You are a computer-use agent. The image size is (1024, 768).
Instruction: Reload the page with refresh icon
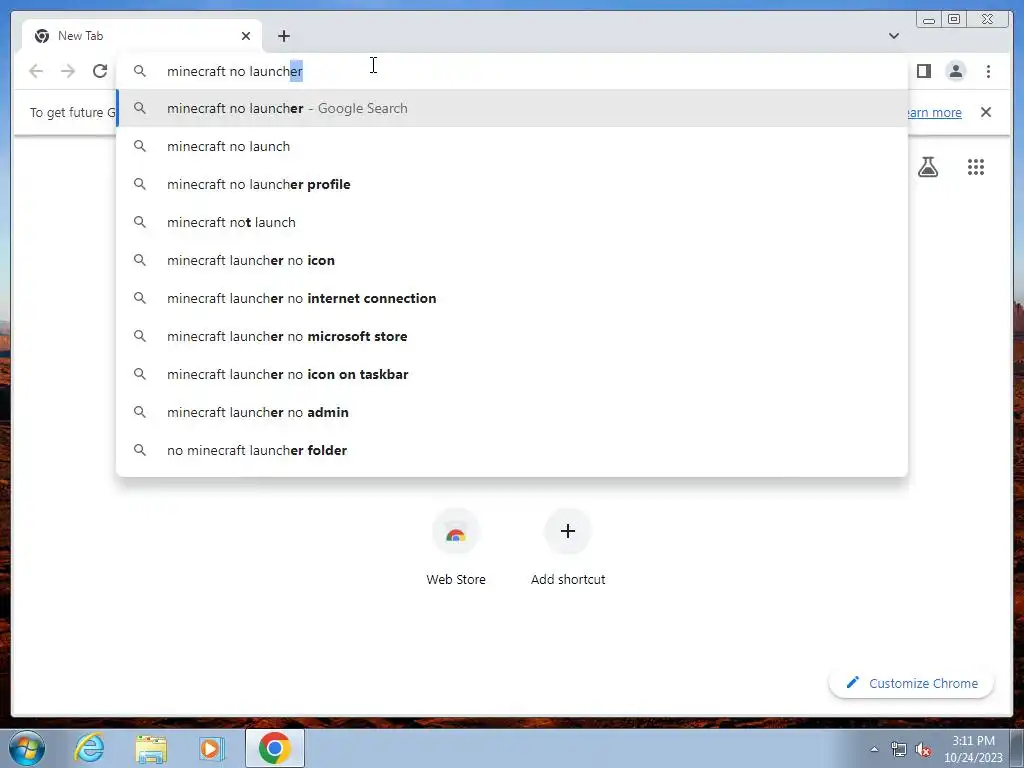tap(100, 71)
